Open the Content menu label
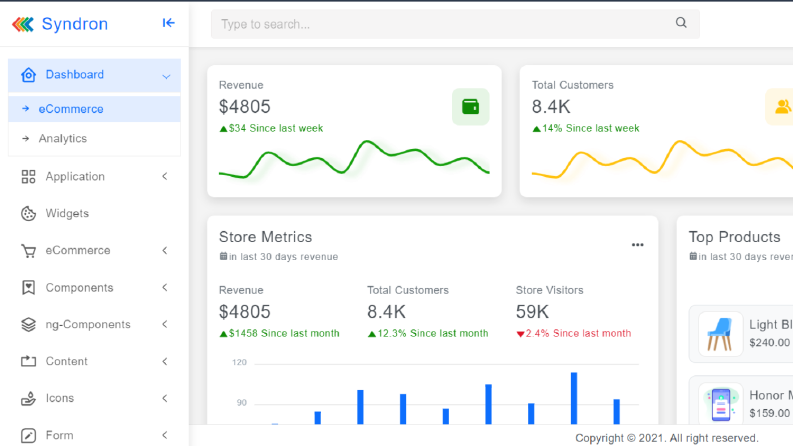The width and height of the screenshot is (793, 446). pos(66,361)
